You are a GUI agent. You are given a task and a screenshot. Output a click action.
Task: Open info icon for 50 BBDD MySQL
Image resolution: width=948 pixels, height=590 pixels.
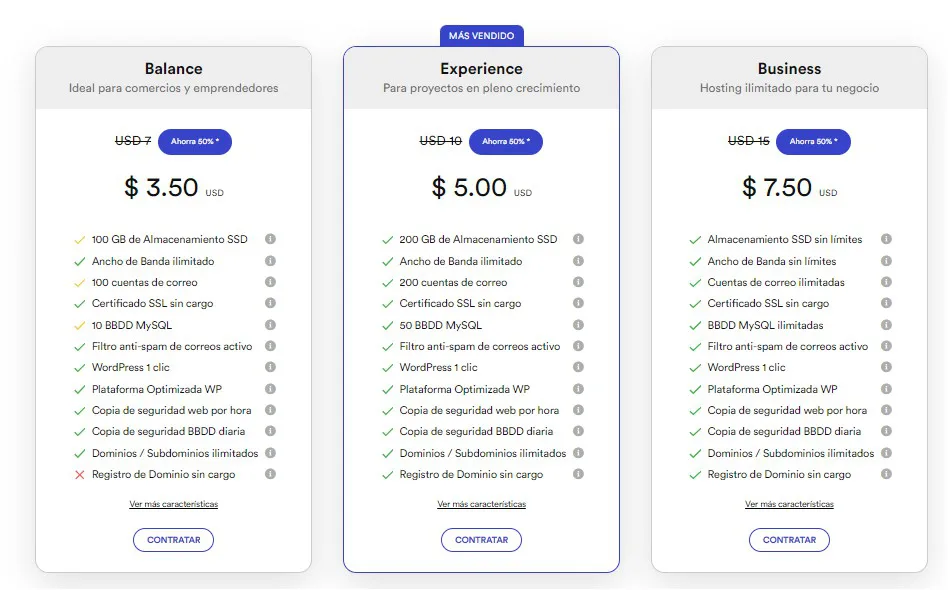(579, 324)
